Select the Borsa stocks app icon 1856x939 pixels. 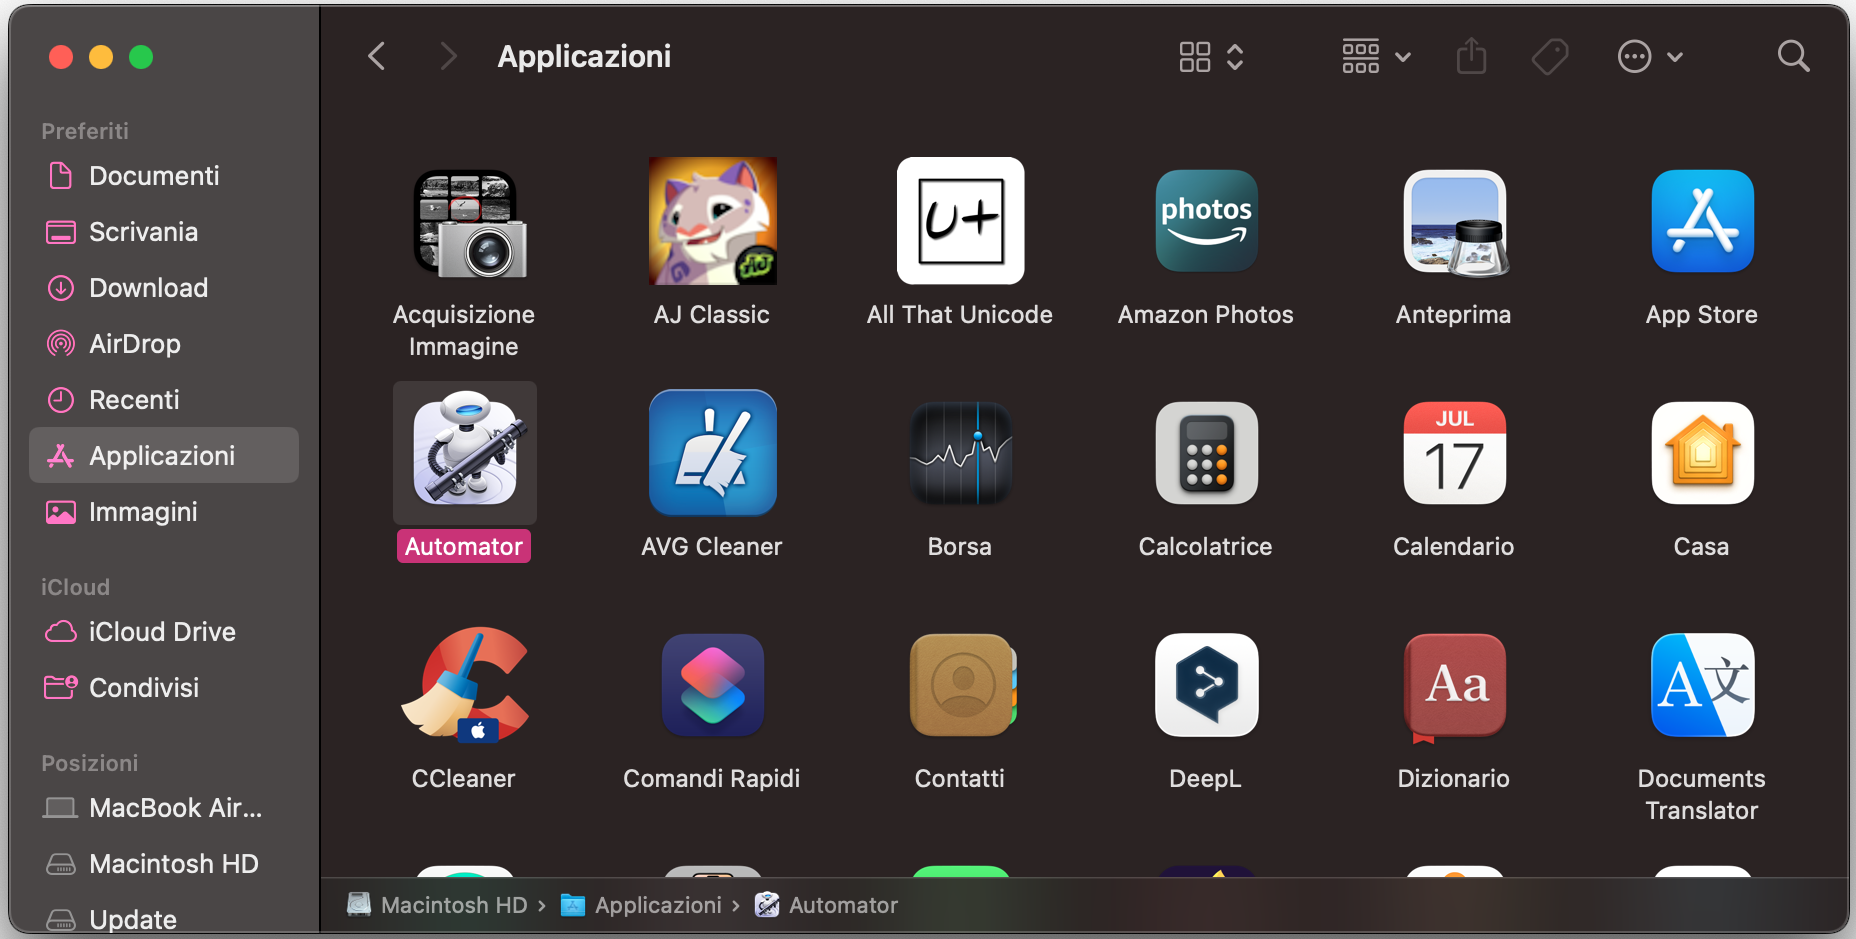tap(960, 453)
